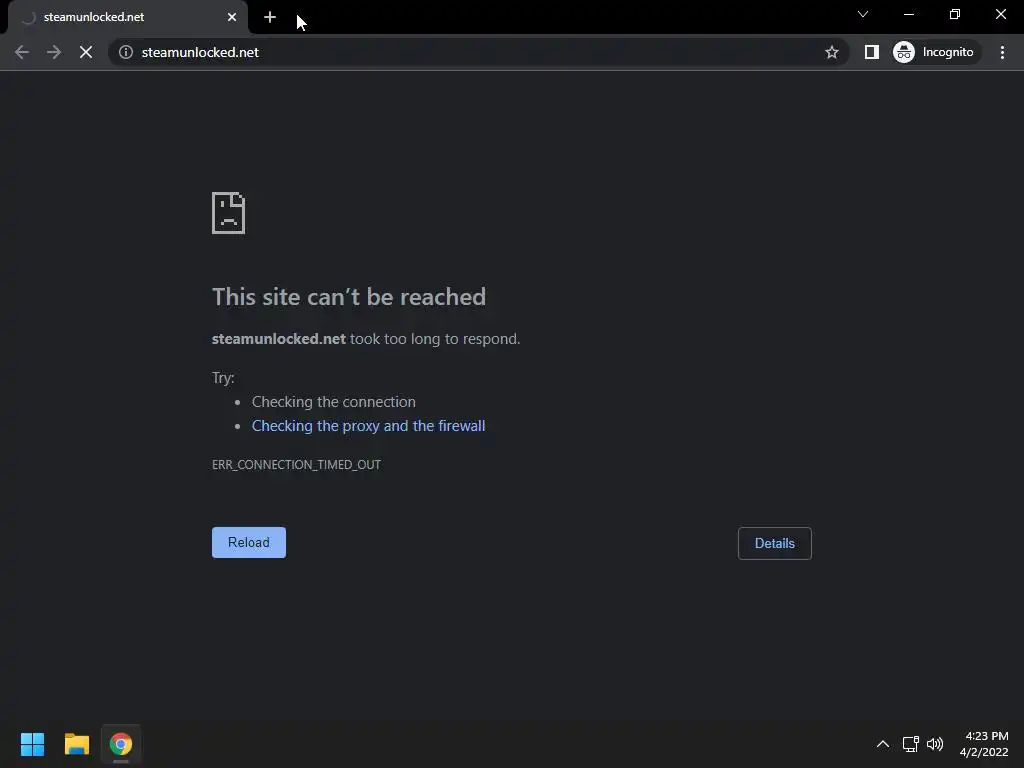Open the Details button
Image resolution: width=1024 pixels, height=768 pixels.
tap(775, 543)
